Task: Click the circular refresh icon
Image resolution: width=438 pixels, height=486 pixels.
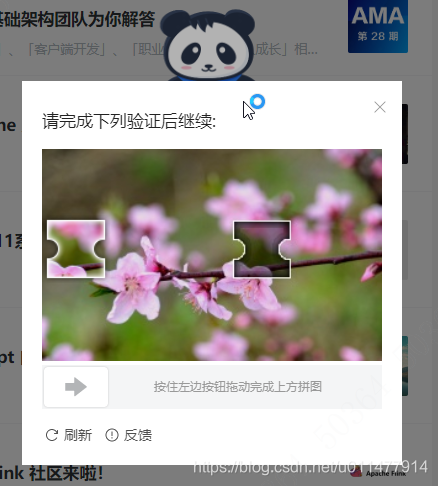Action: tap(52, 435)
